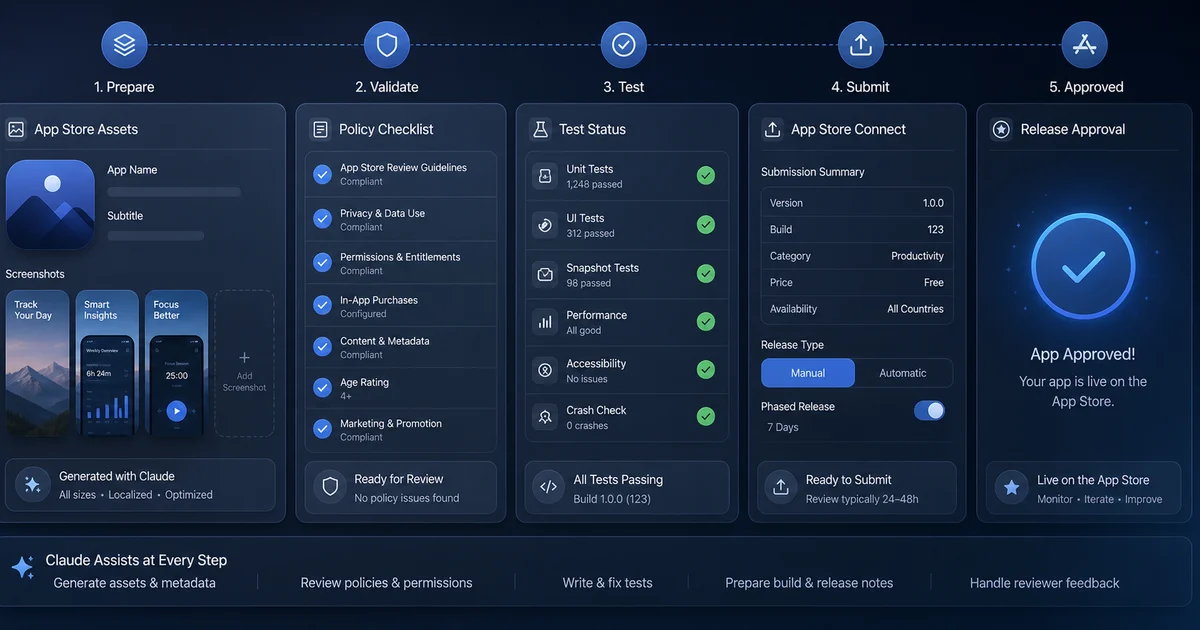
Task: Toggle Privacy & Data Use checkmark
Action: coord(322,219)
